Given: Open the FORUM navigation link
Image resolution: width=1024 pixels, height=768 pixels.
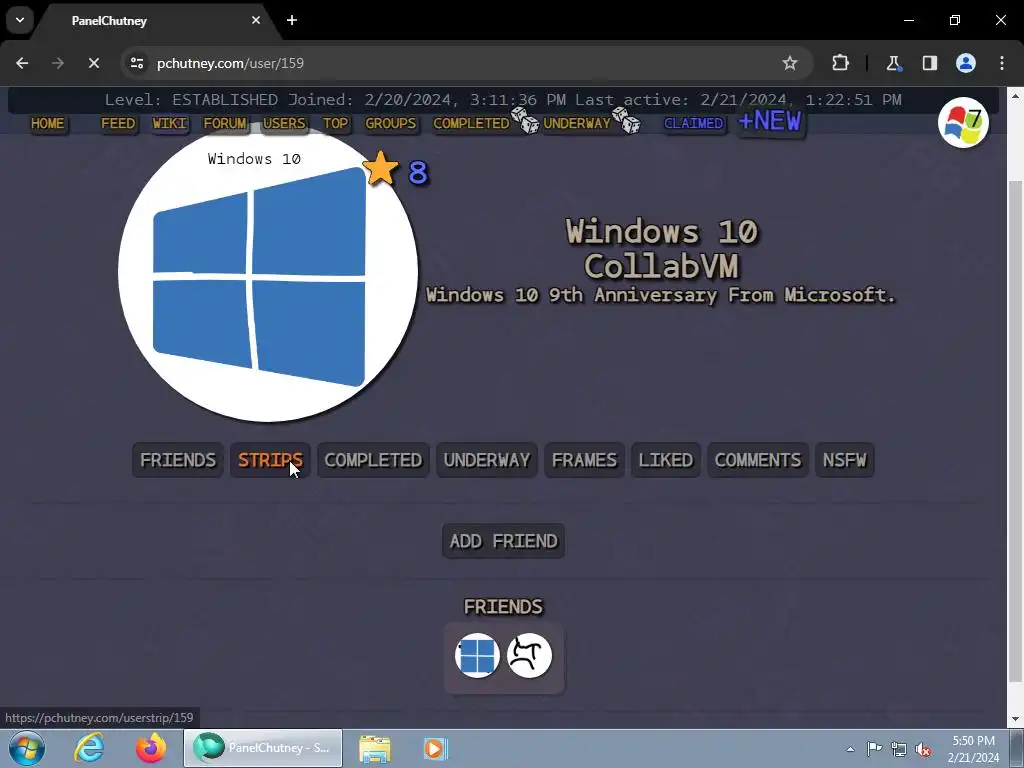Looking at the screenshot, I should click(x=225, y=123).
